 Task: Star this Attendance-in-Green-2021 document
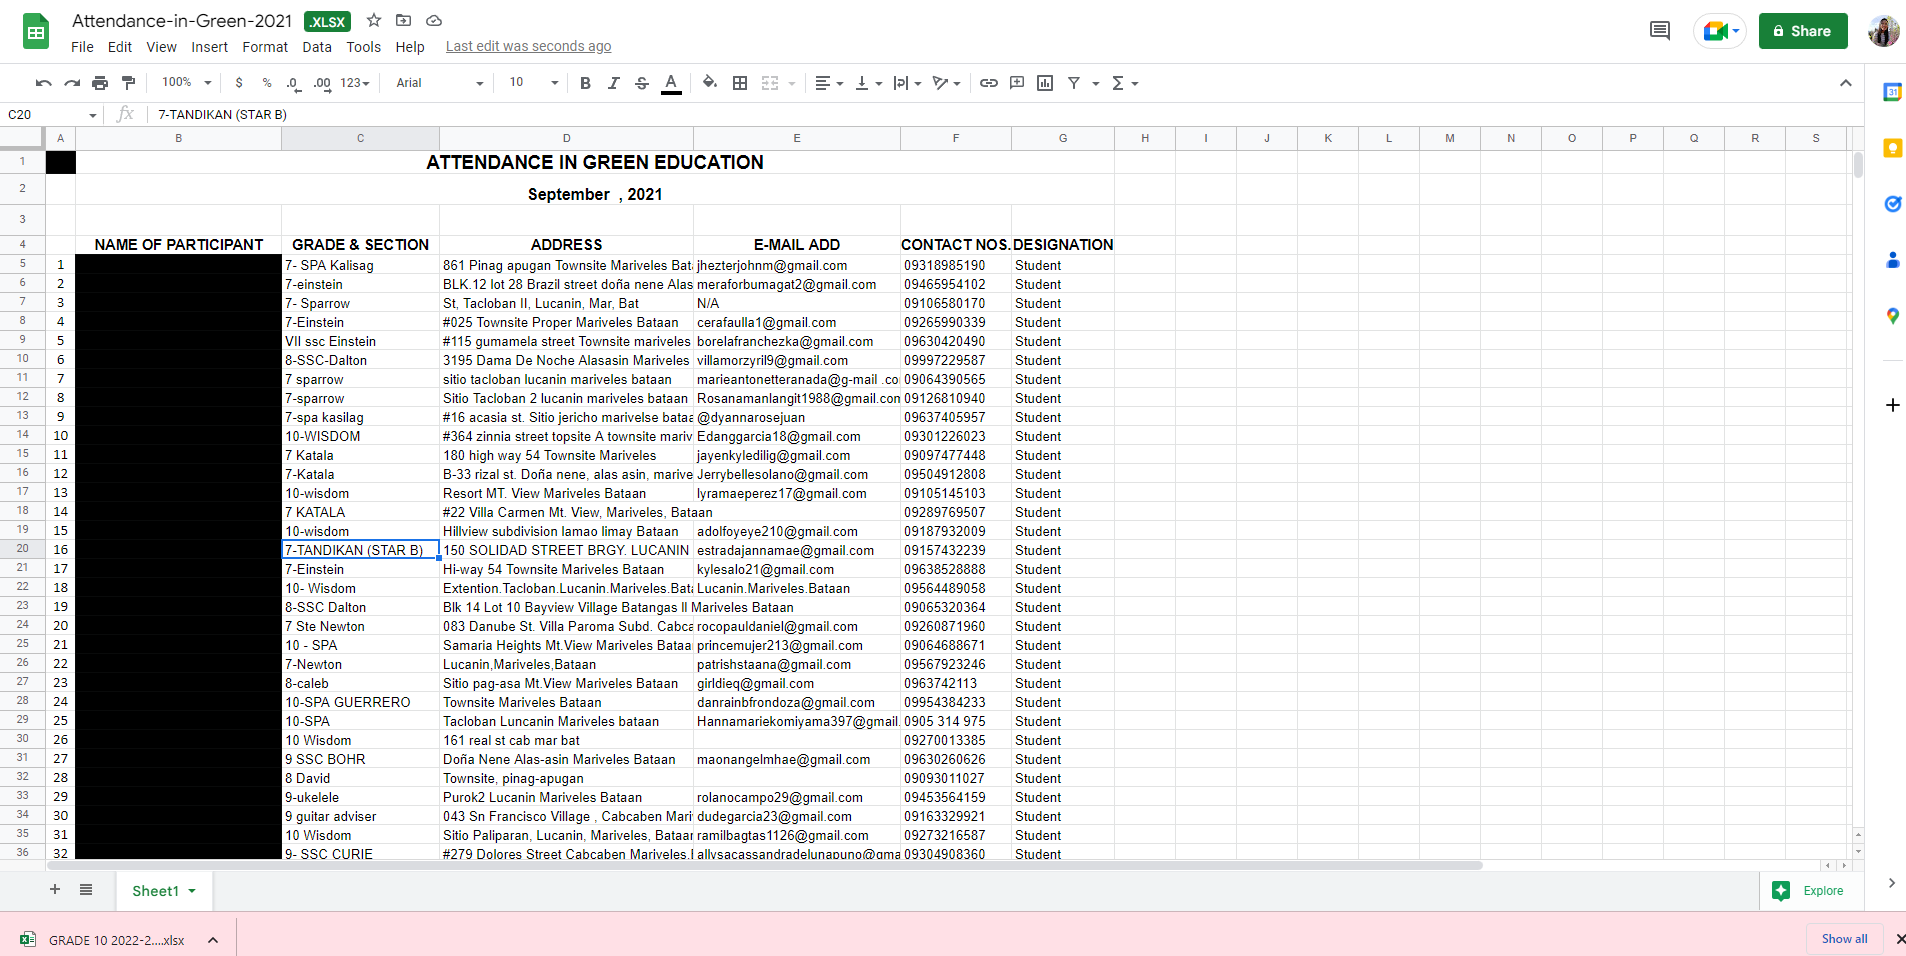(x=374, y=21)
